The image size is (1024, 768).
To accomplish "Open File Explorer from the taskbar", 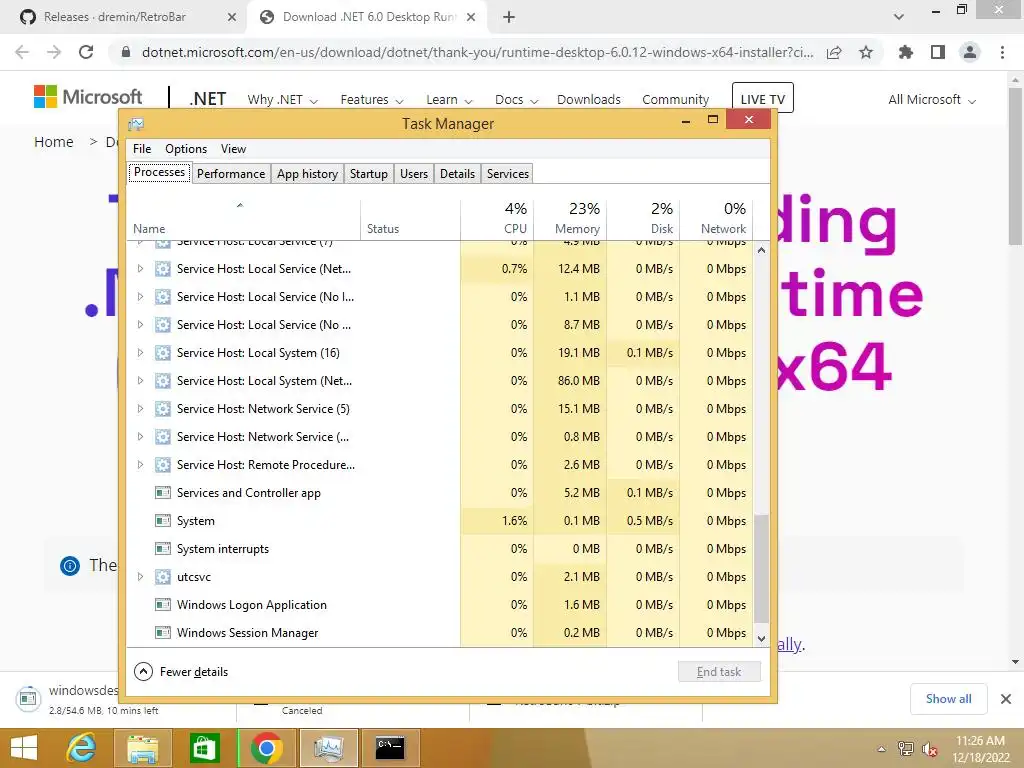I will click(x=142, y=748).
